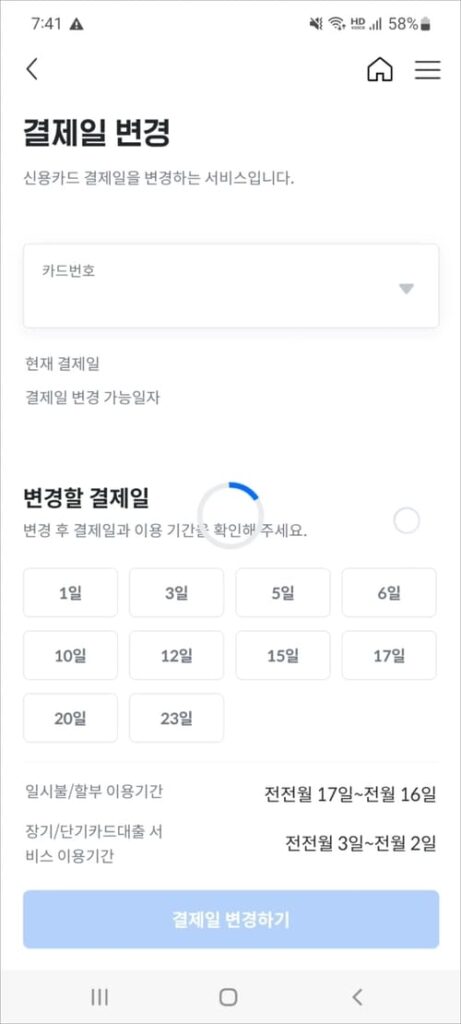Select 1일 as payment date
The height and width of the screenshot is (1024, 461).
(71, 592)
